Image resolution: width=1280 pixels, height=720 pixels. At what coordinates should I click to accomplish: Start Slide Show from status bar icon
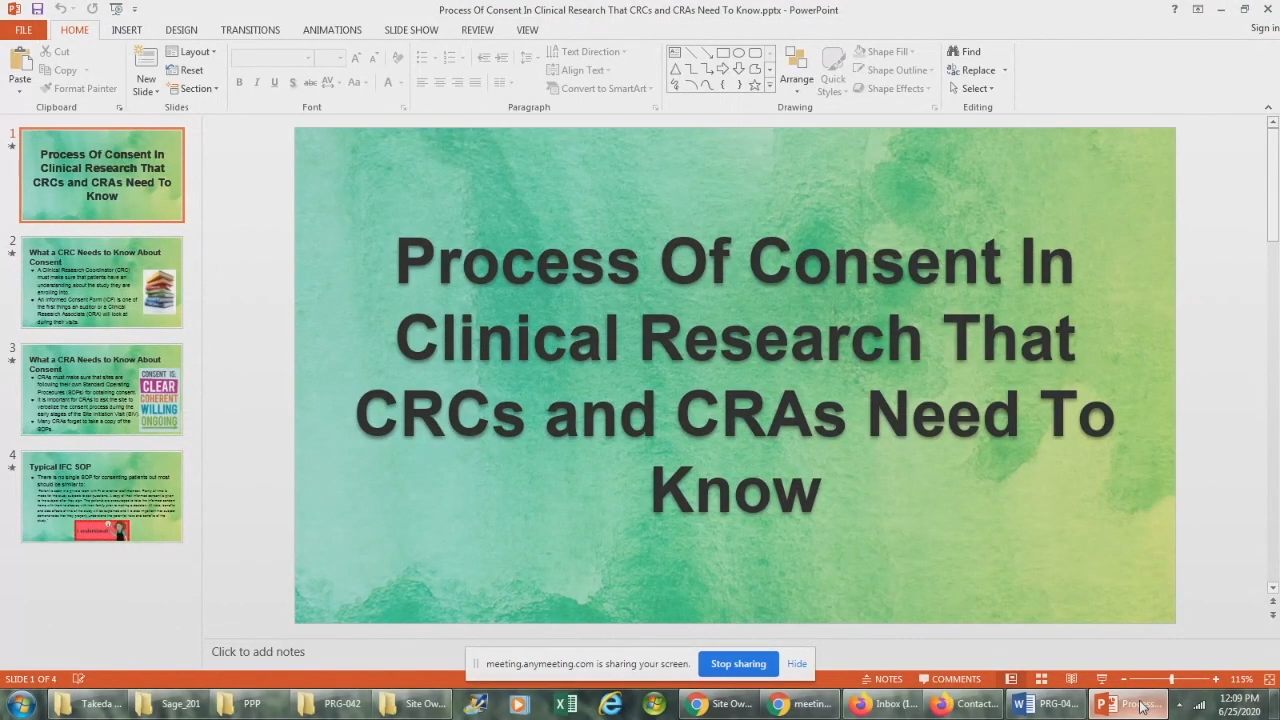(x=1101, y=679)
